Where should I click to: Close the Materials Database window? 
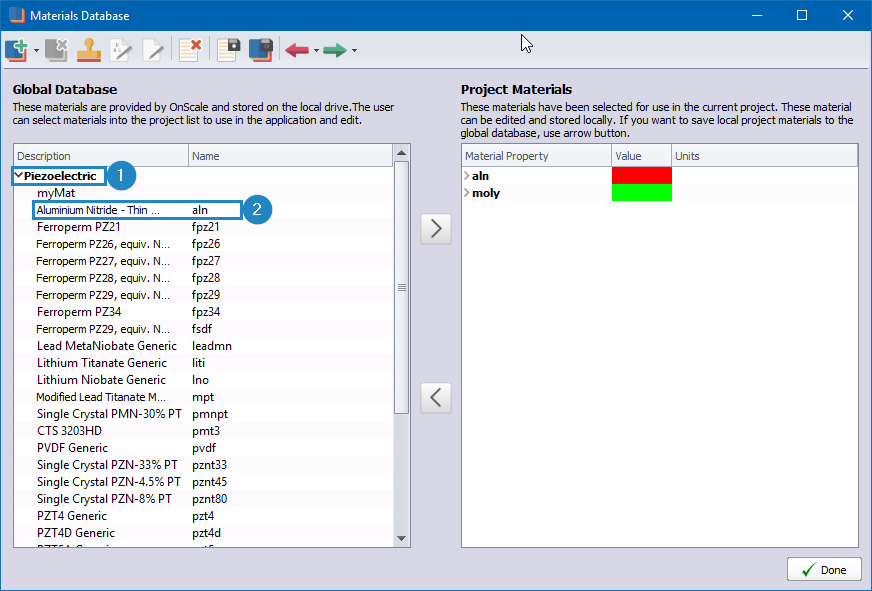(x=848, y=15)
